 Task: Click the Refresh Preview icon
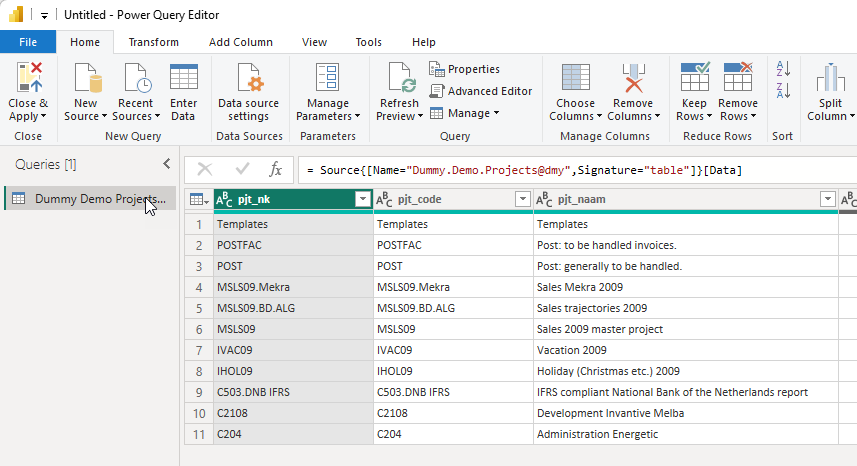pos(399,78)
